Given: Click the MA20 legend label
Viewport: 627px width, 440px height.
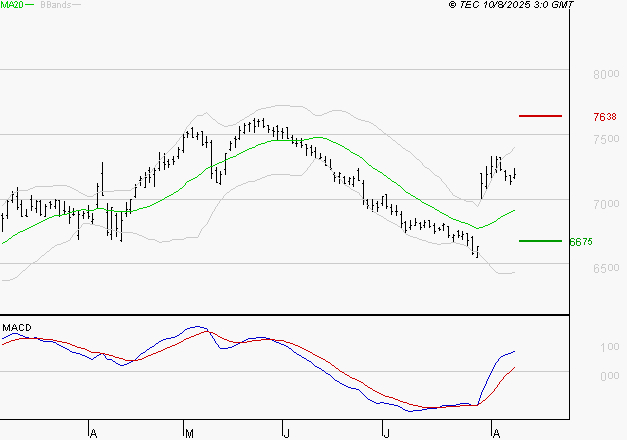Looking at the screenshot, I should (x=12, y=5).
